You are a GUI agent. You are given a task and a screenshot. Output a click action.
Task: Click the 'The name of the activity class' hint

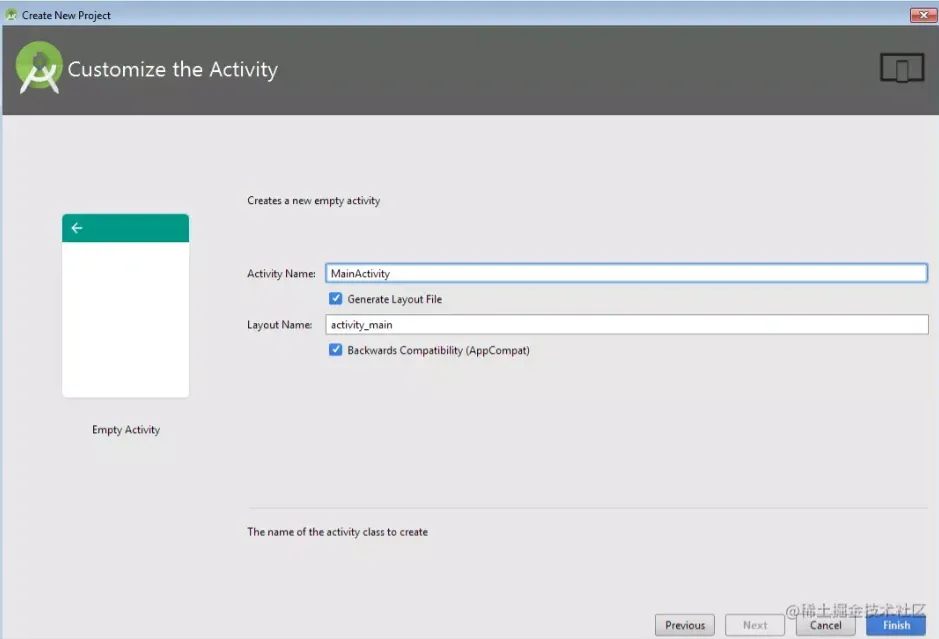tap(337, 532)
